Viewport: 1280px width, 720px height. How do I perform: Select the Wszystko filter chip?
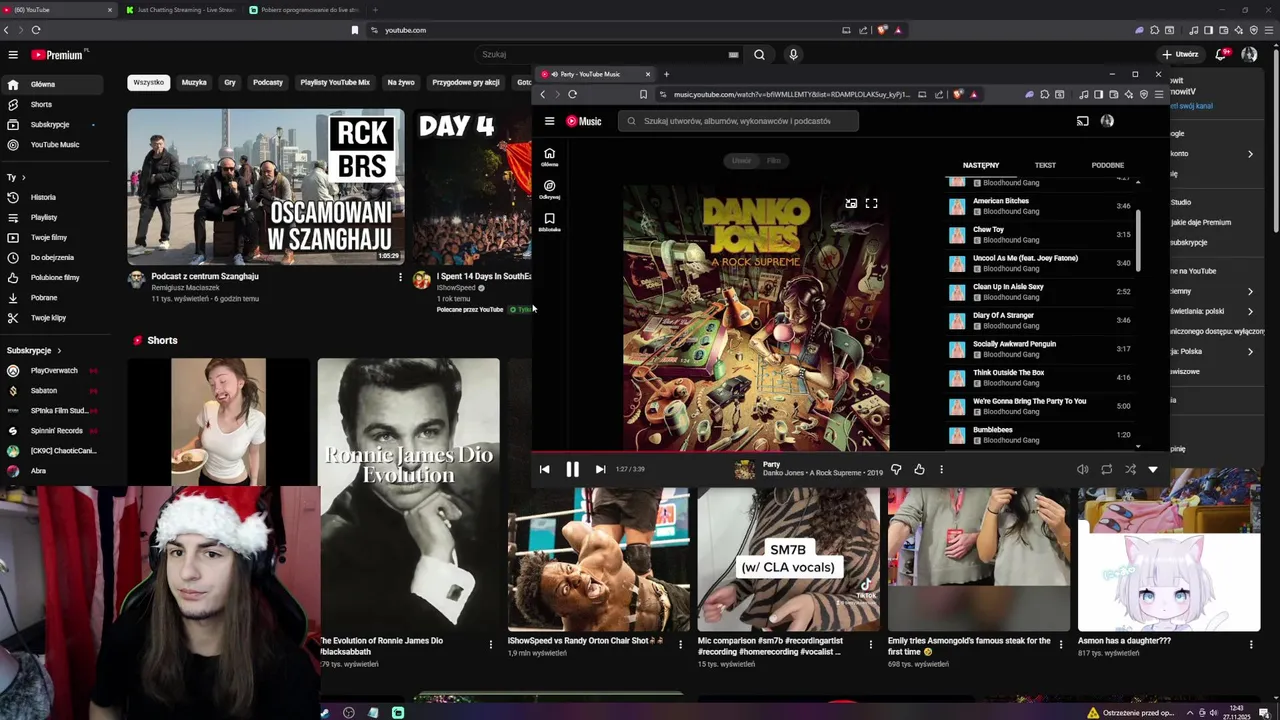pos(148,82)
